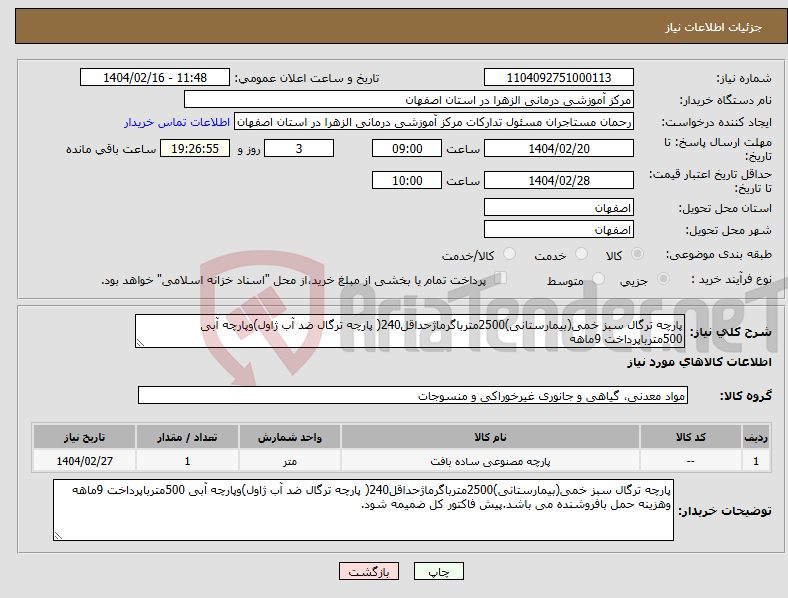
Task: Click the row number cell in goods table
Action: [756, 461]
